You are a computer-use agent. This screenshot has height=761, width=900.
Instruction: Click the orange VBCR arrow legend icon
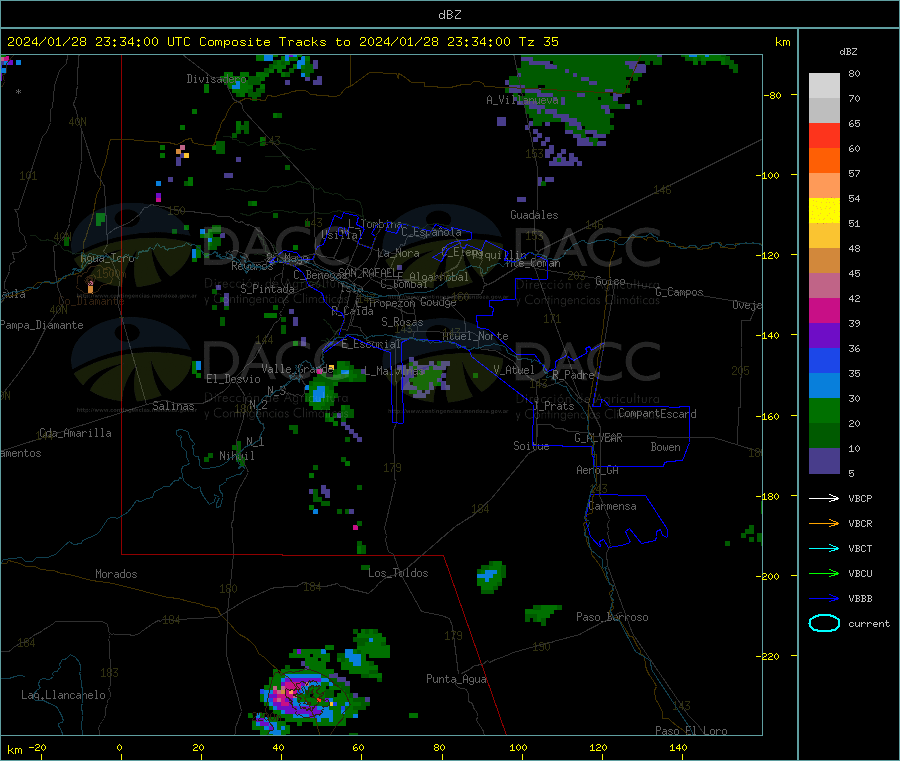pos(824,523)
